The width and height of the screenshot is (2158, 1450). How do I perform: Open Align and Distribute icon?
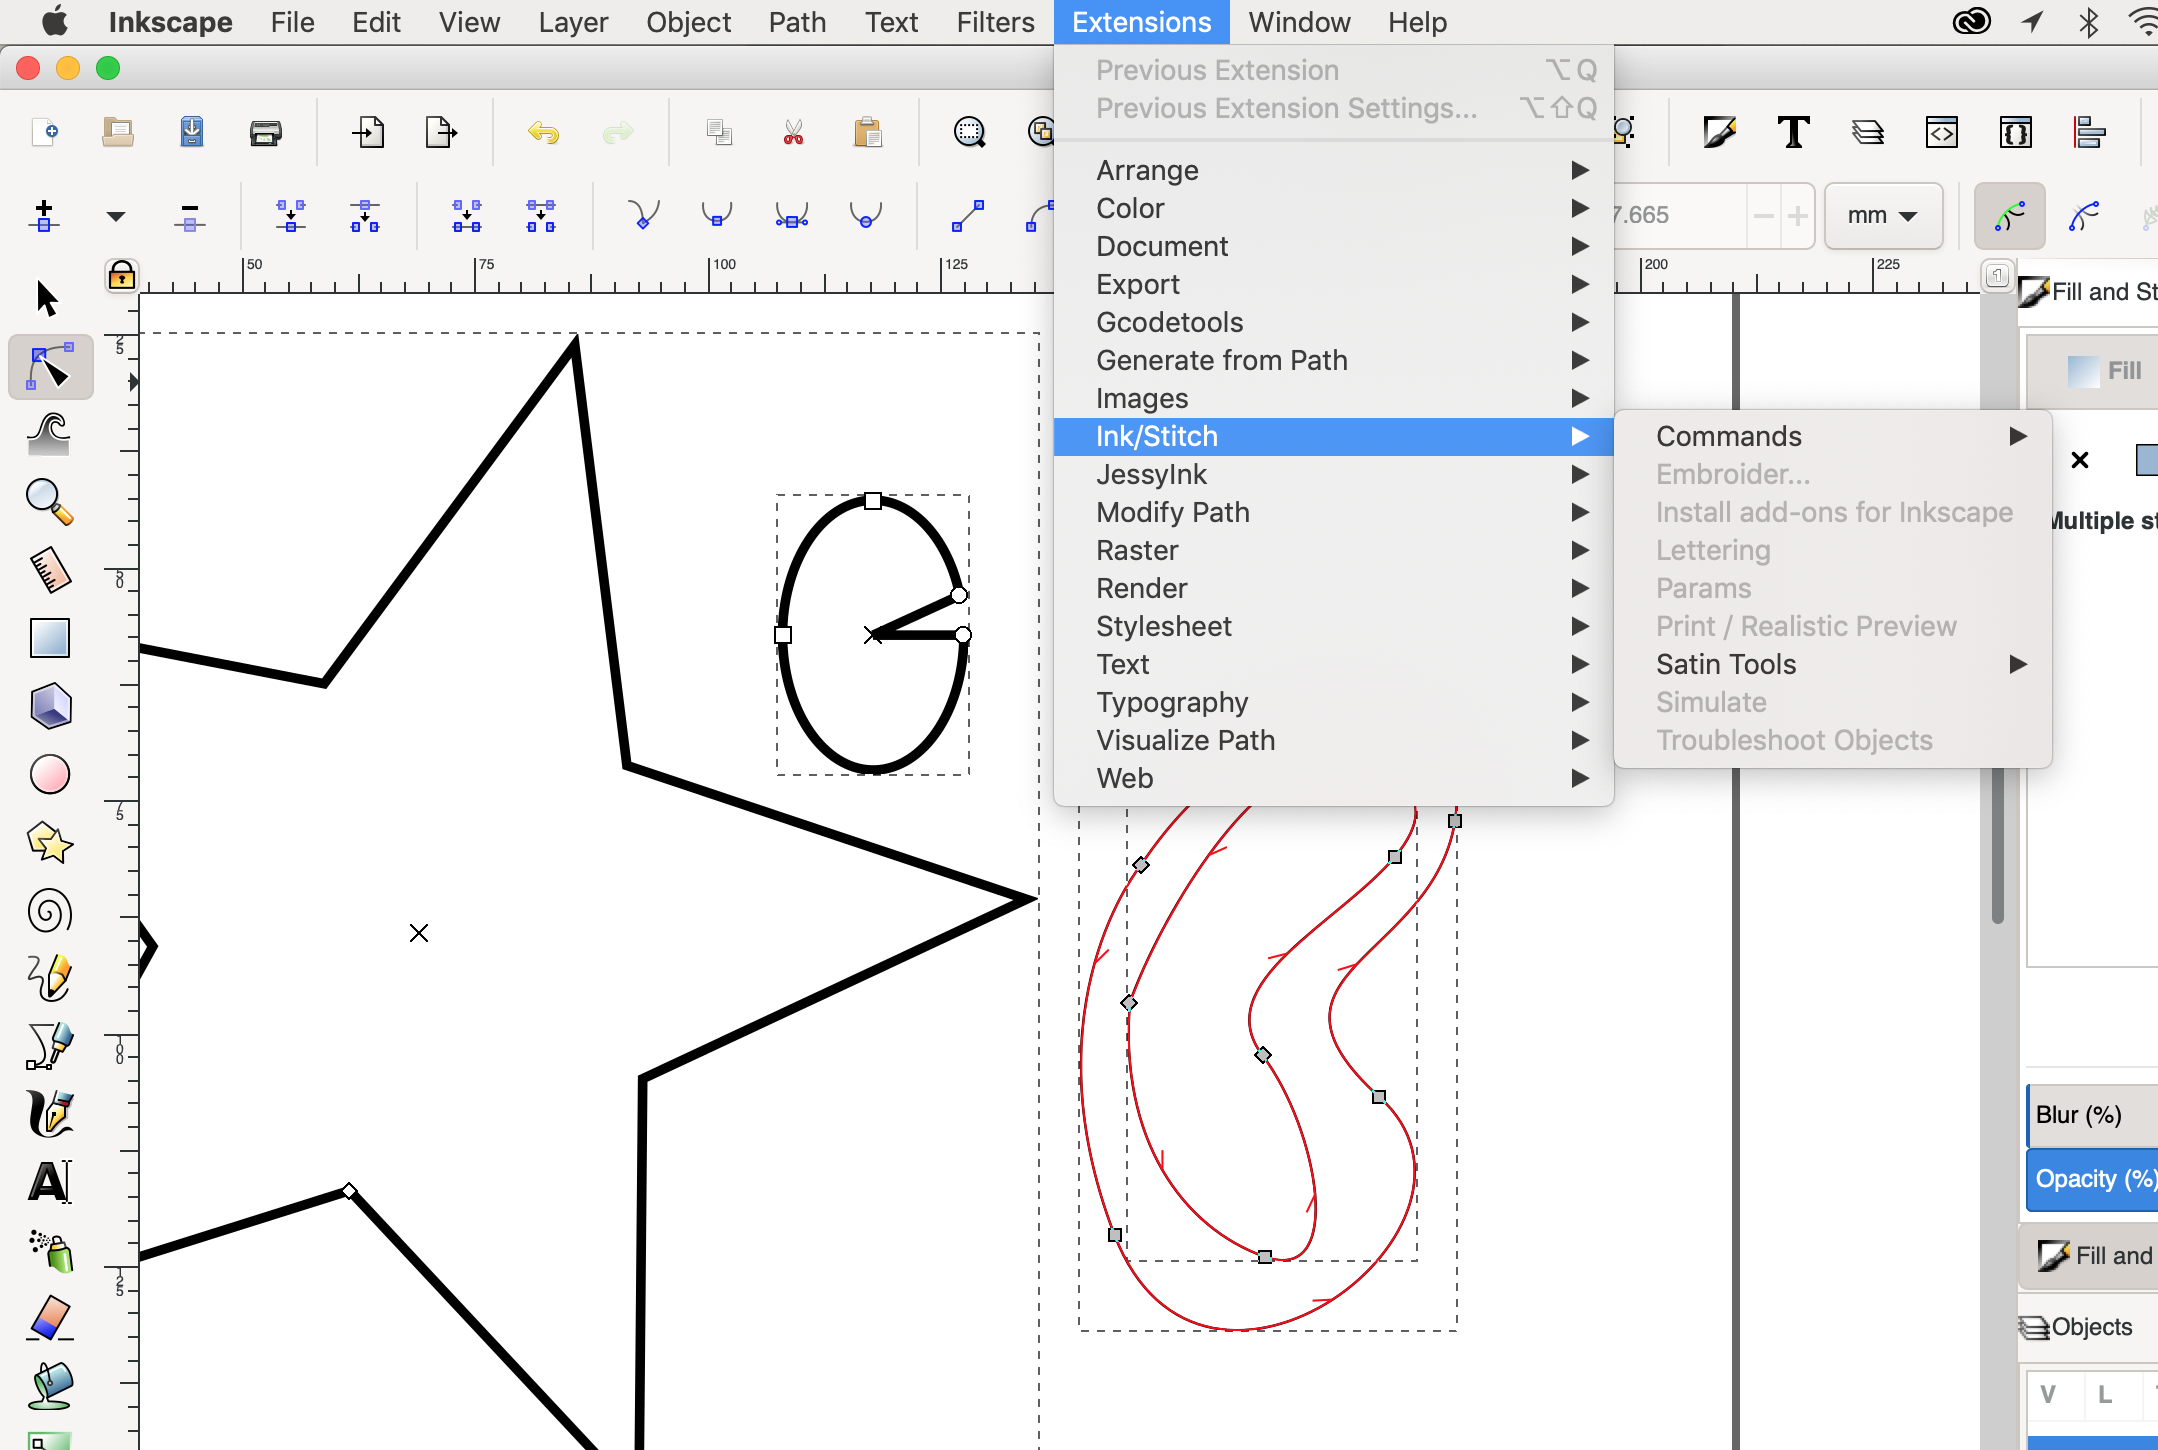(2090, 132)
